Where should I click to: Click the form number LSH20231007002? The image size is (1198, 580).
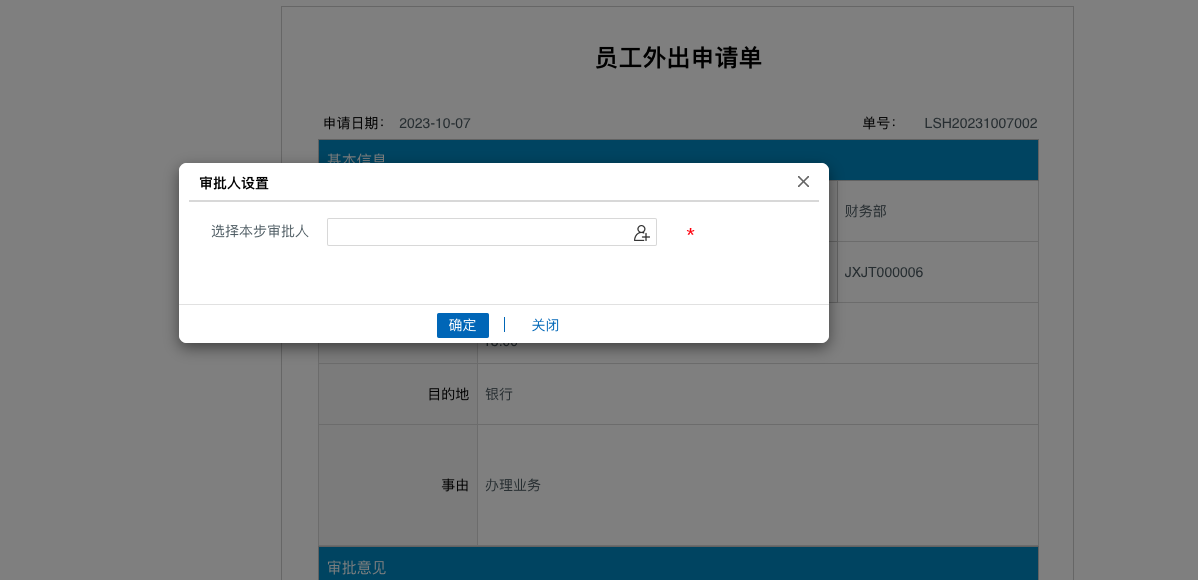coord(980,123)
